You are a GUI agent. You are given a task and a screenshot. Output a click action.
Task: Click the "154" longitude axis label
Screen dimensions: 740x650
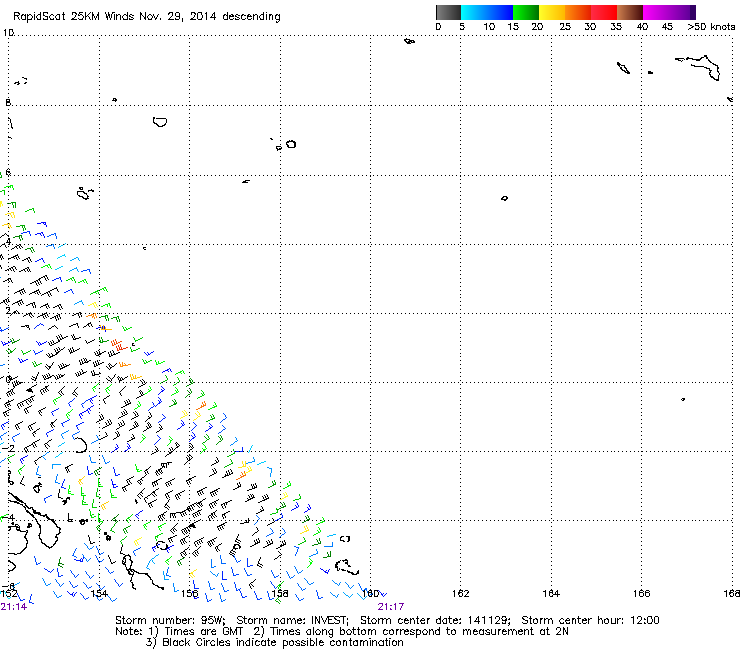pyautogui.click(x=99, y=594)
